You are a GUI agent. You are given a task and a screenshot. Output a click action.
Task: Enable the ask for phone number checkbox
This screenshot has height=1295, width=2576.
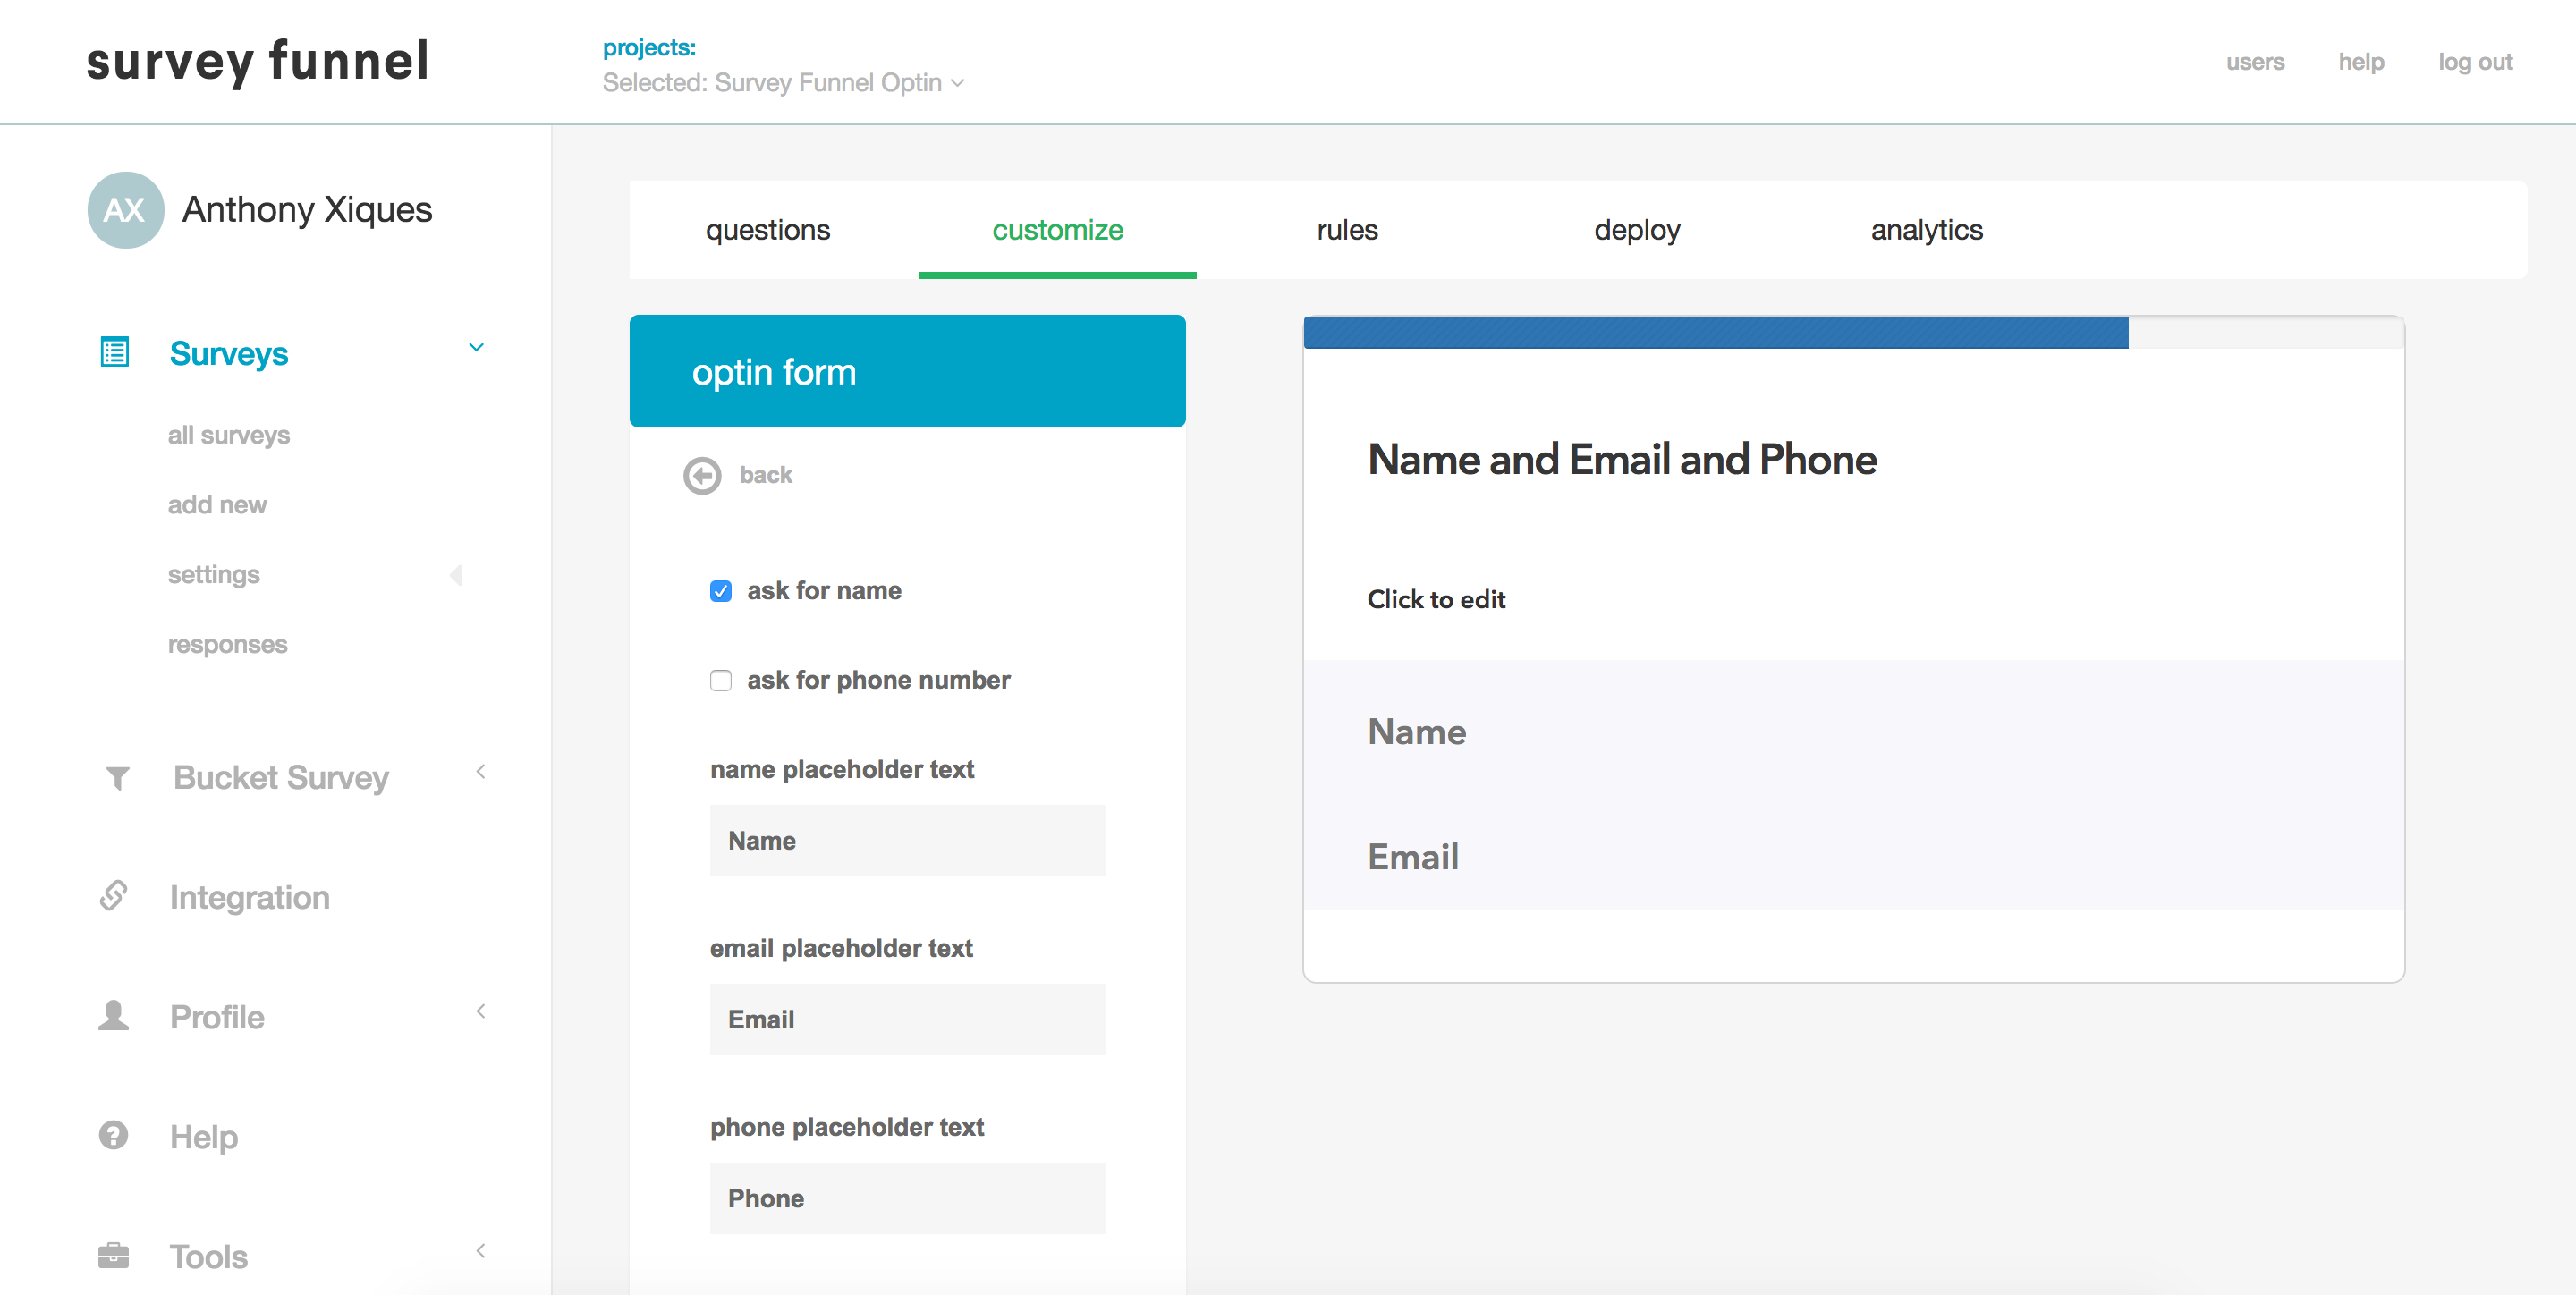pos(720,681)
